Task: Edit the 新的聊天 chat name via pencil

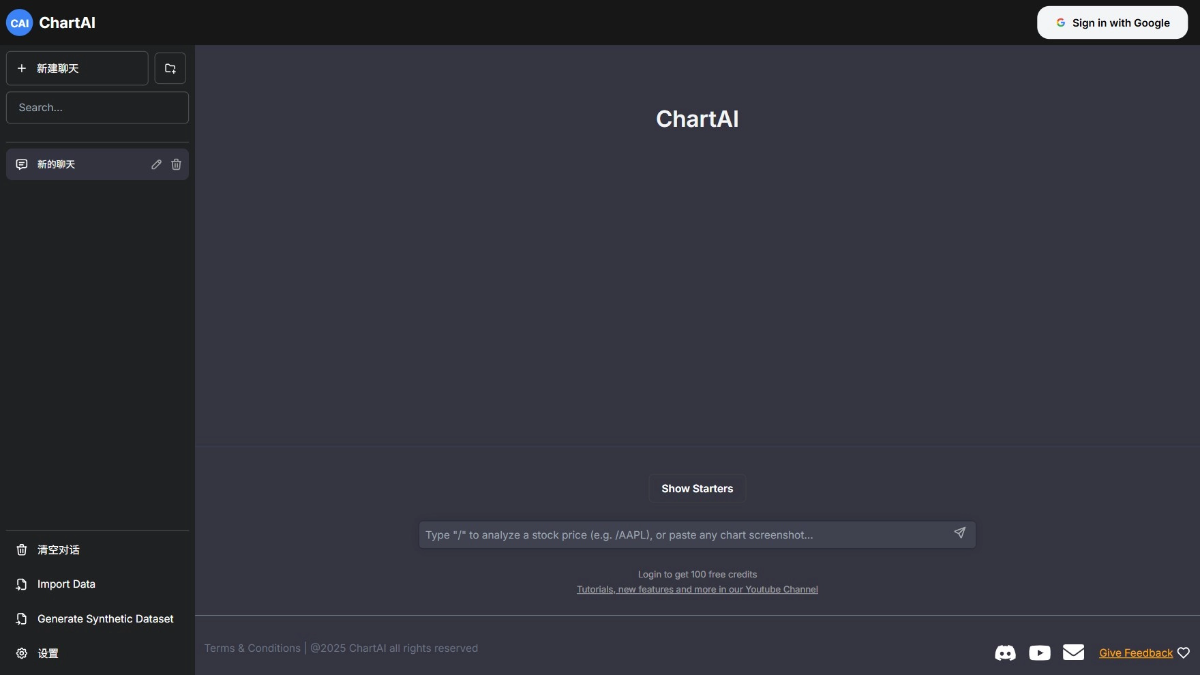Action: tap(156, 164)
